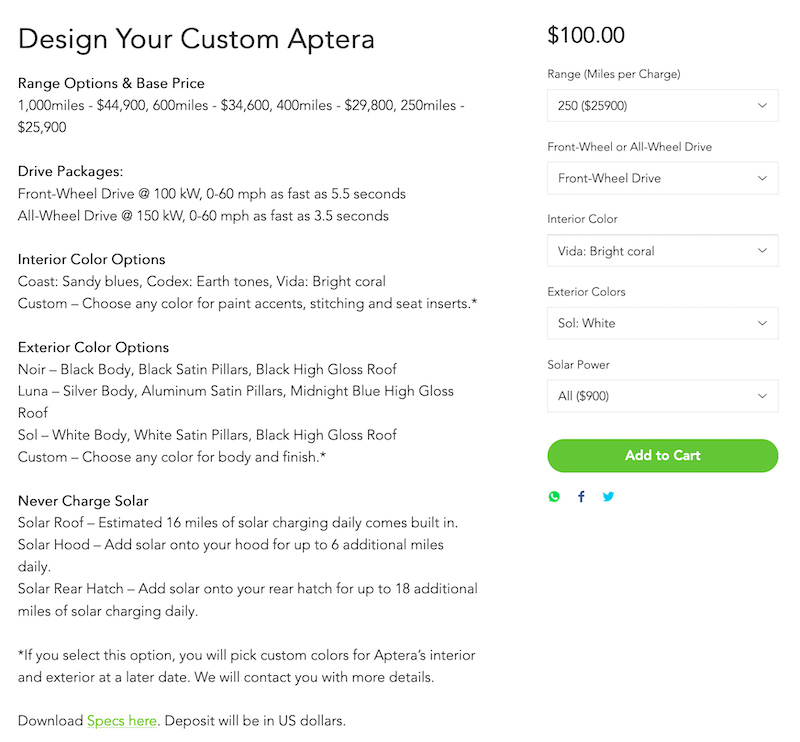Click the 'Interior Color' field label
Viewport: 800px width, 742px height.
582,219
